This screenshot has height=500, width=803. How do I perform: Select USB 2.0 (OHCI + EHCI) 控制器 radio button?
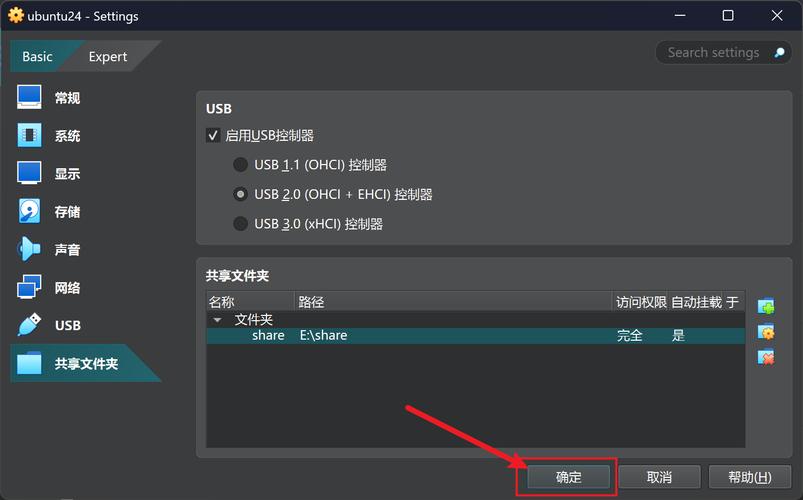click(x=240, y=194)
